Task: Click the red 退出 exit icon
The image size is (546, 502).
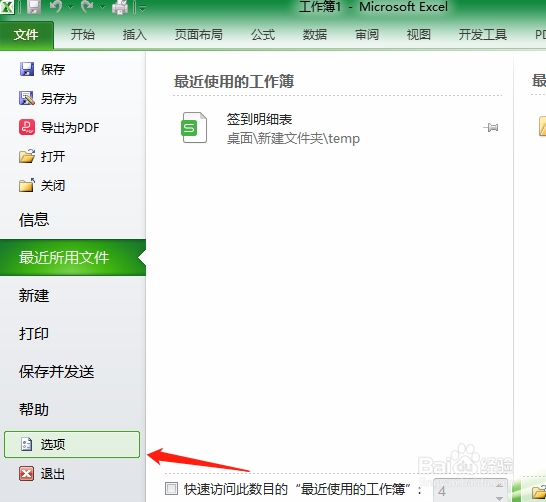Action: pyautogui.click(x=27, y=473)
